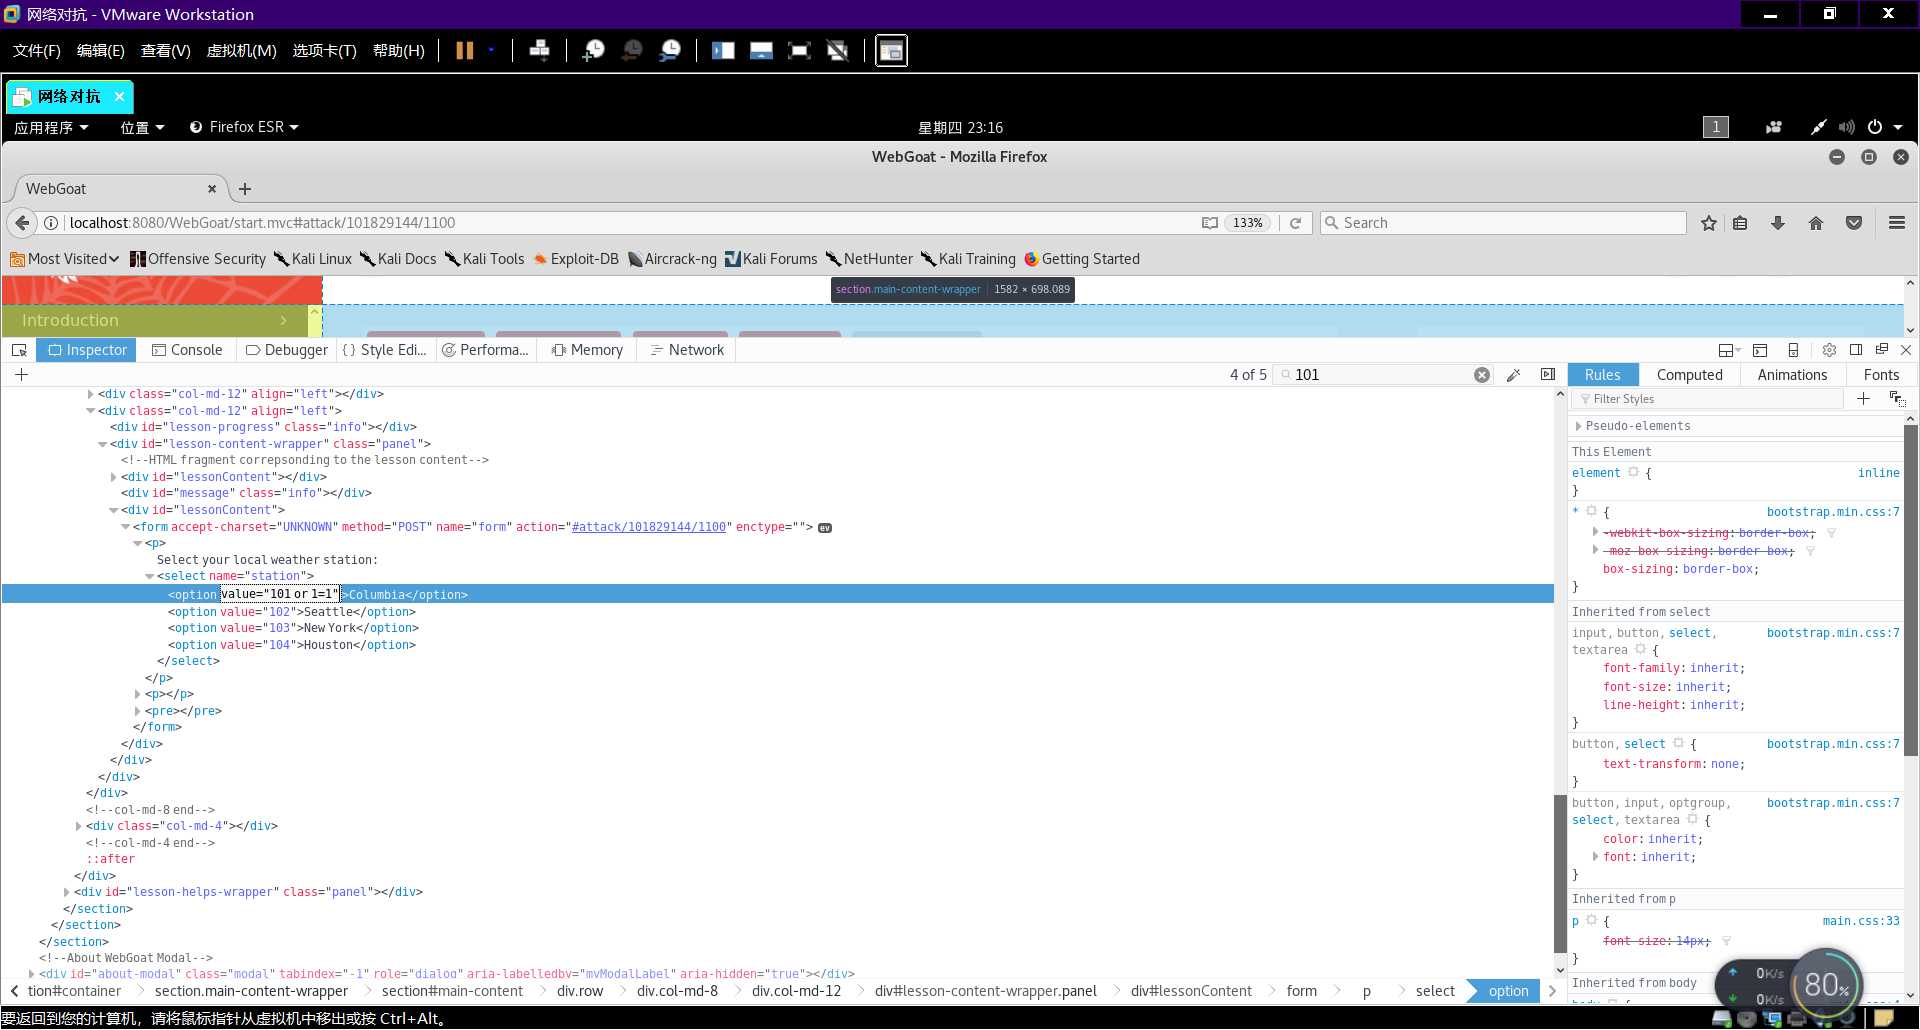Click Filter Styles input field
Image resolution: width=1920 pixels, height=1030 pixels.
click(x=1708, y=399)
